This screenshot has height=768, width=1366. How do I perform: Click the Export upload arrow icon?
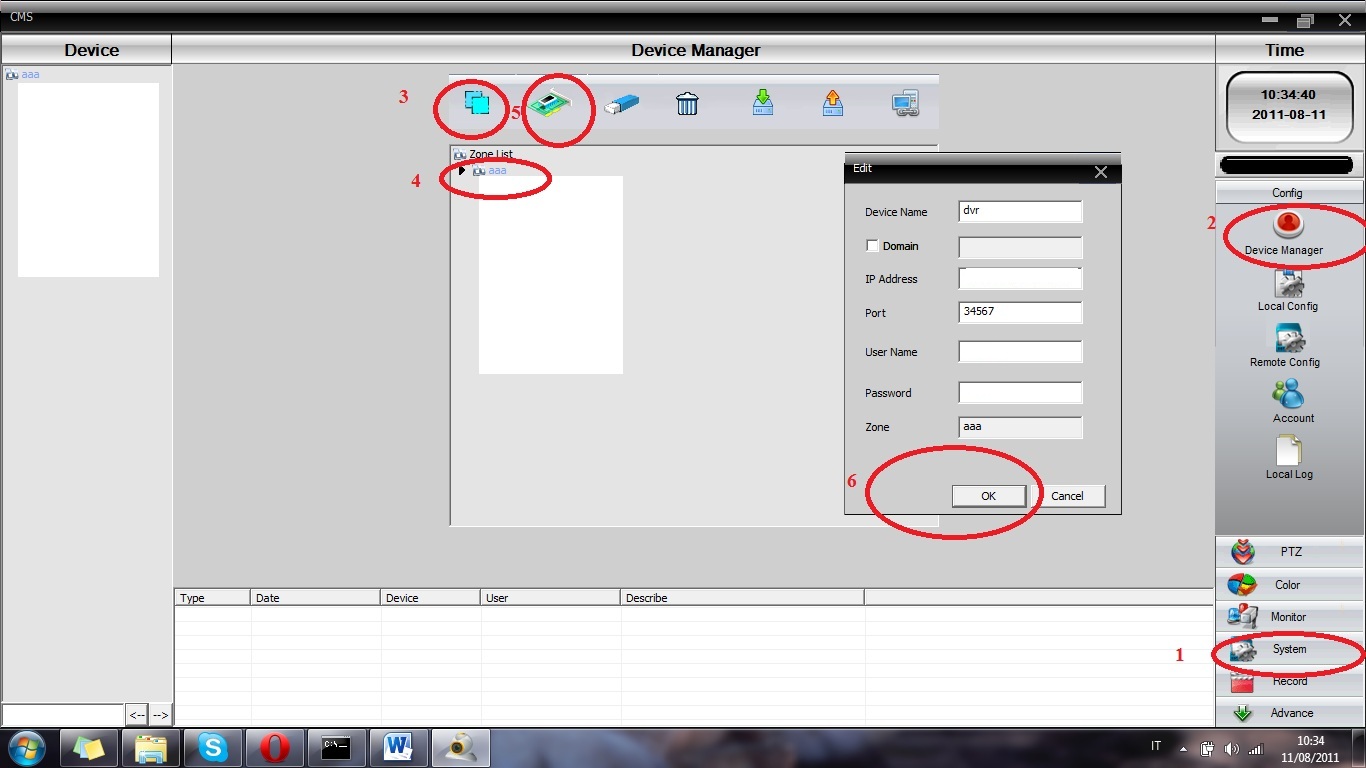coord(833,103)
